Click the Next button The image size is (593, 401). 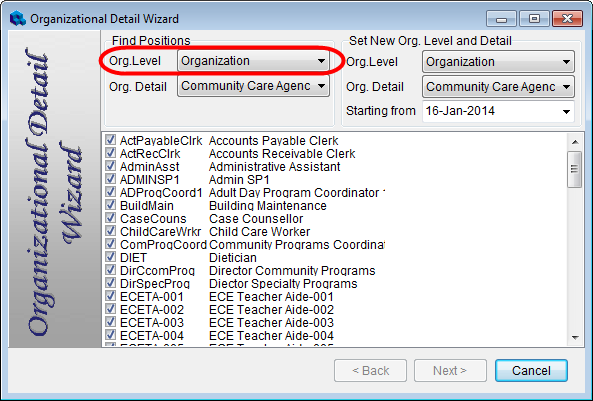tap(450, 370)
